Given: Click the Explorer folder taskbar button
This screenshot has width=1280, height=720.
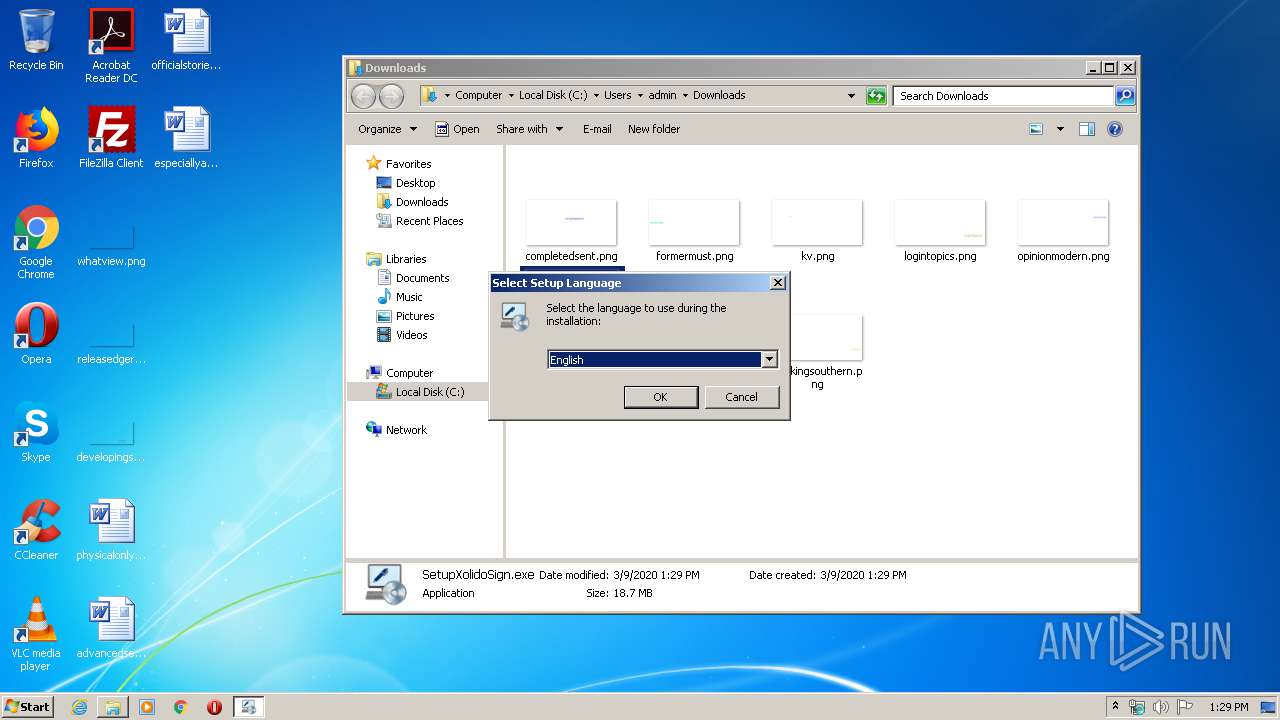Looking at the screenshot, I should tap(113, 707).
